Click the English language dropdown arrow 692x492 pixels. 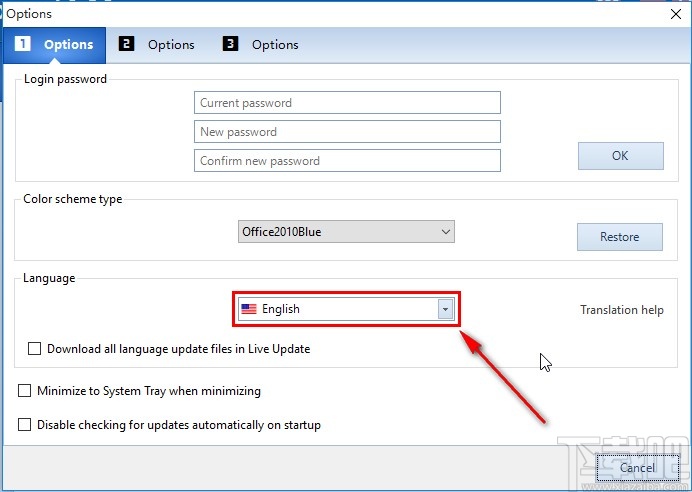tap(445, 309)
